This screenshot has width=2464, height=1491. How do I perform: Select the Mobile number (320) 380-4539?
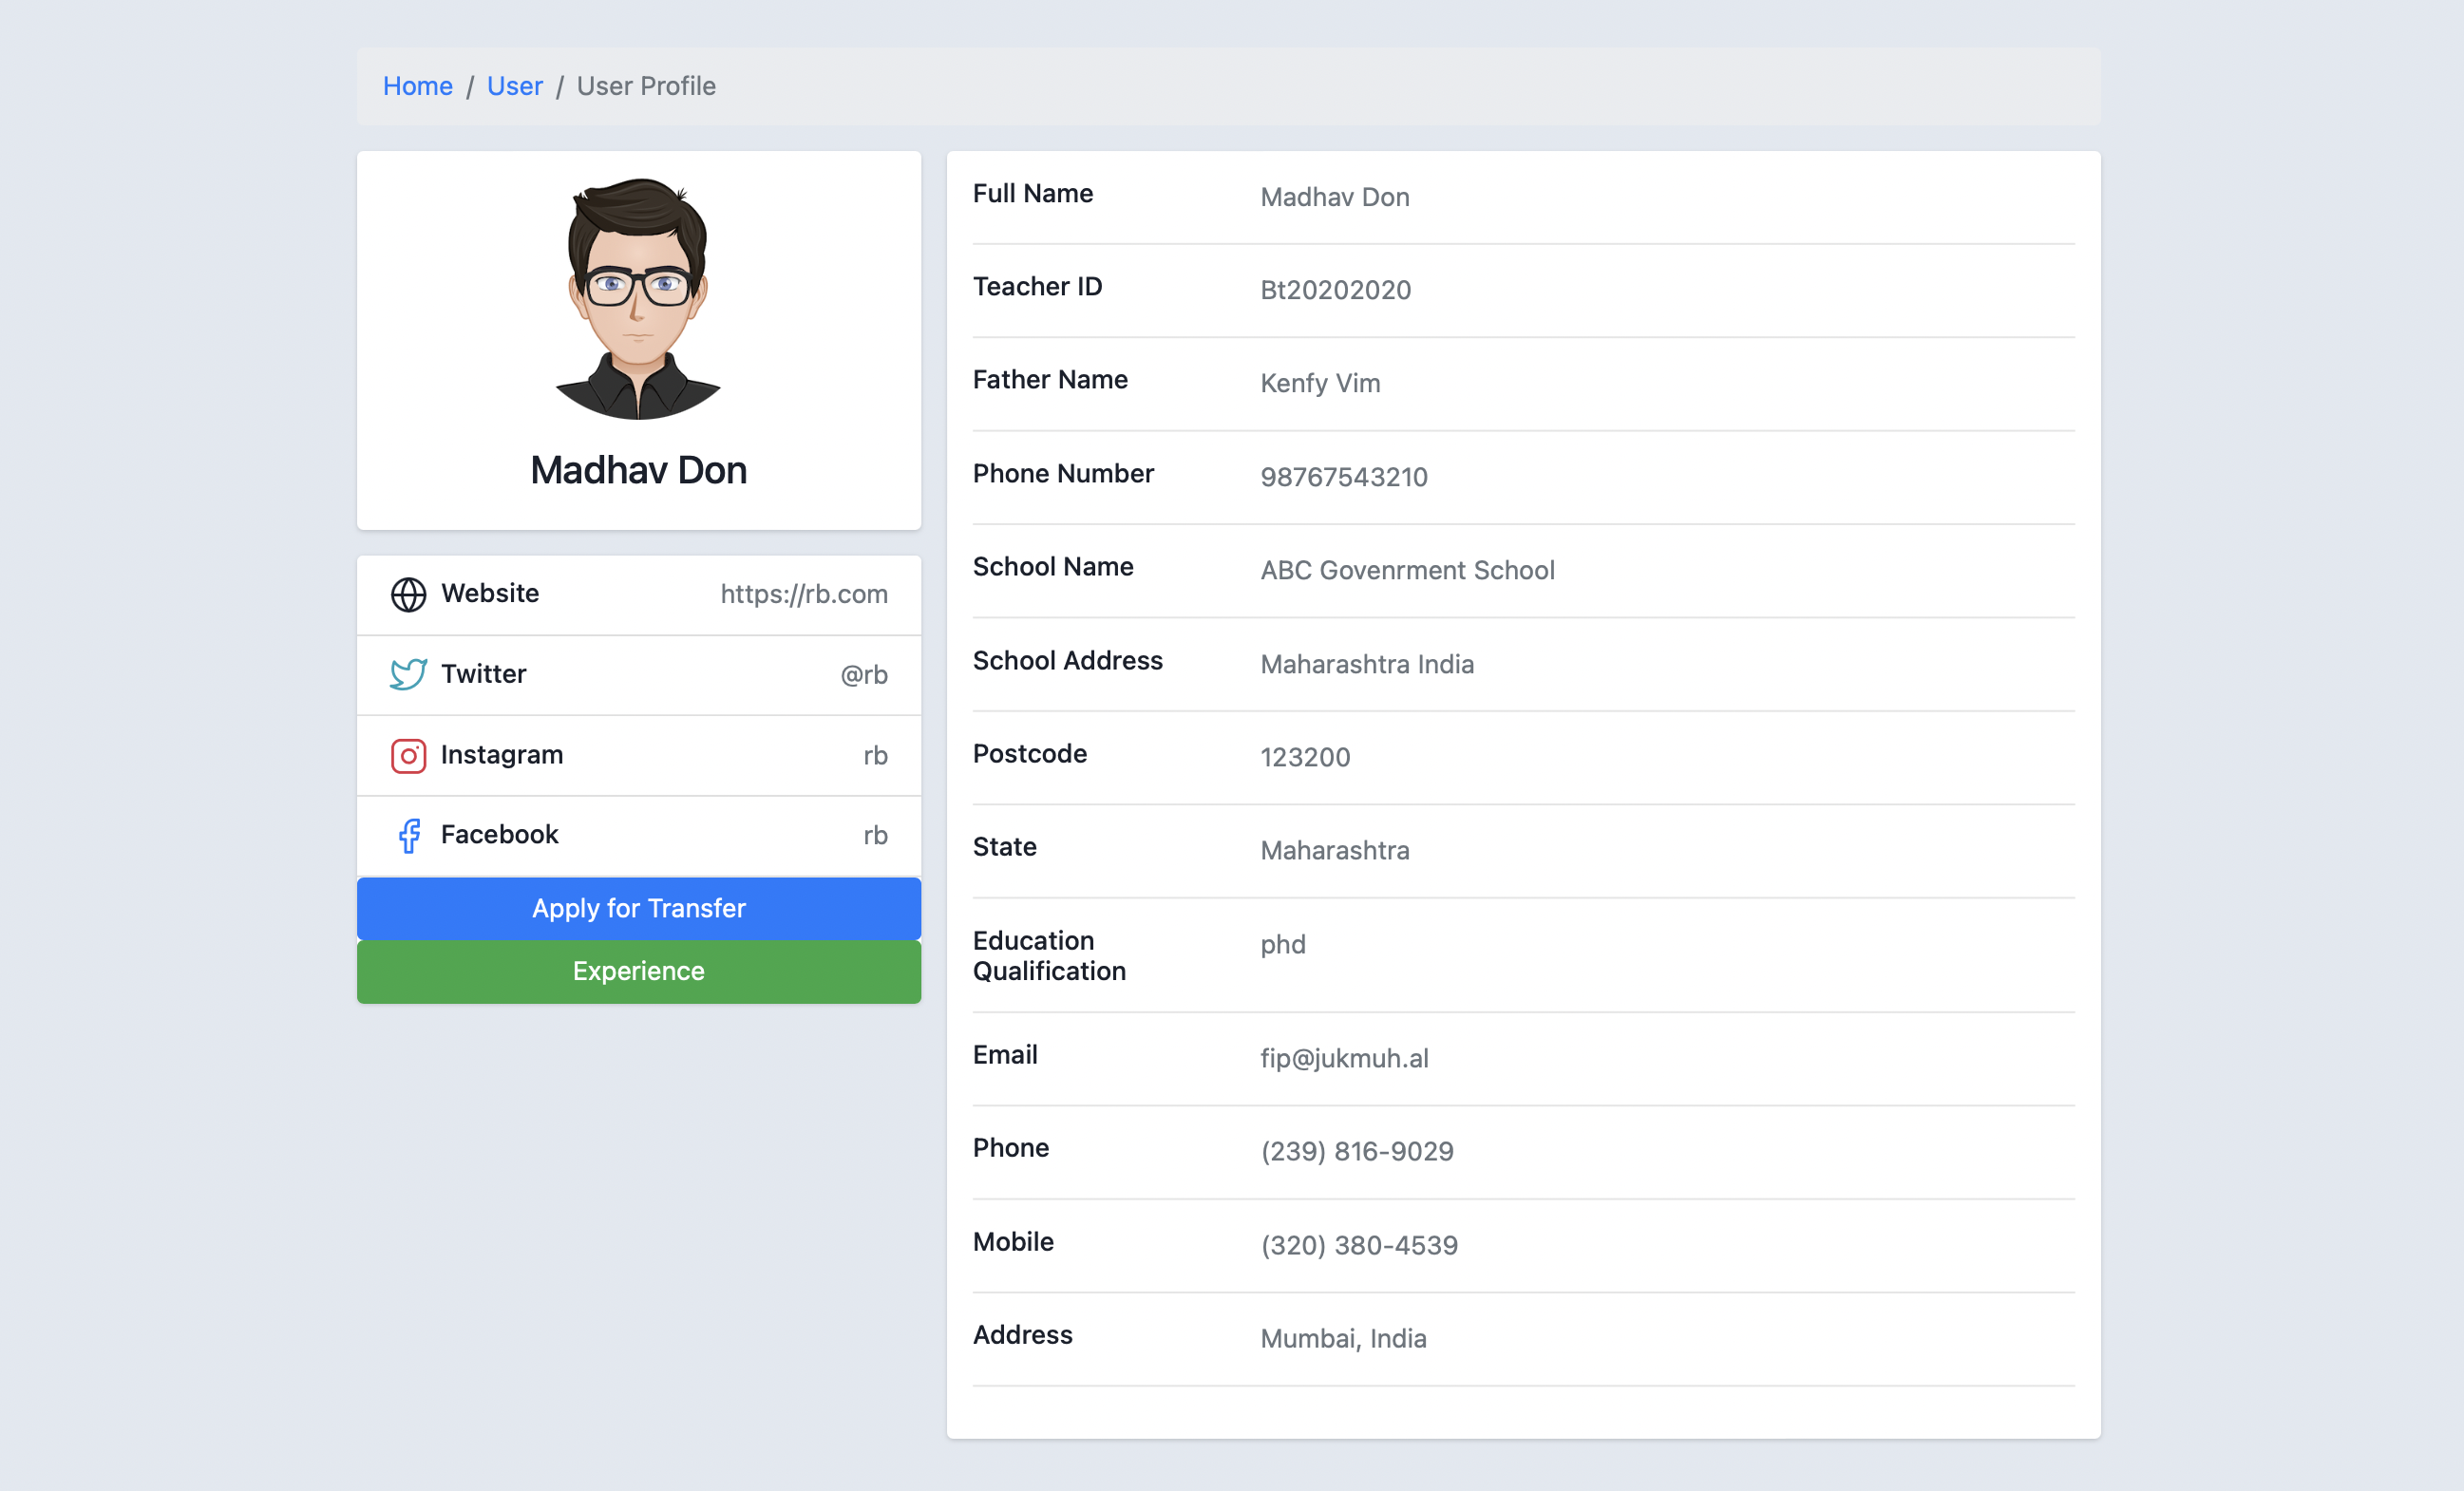[x=1358, y=1245]
